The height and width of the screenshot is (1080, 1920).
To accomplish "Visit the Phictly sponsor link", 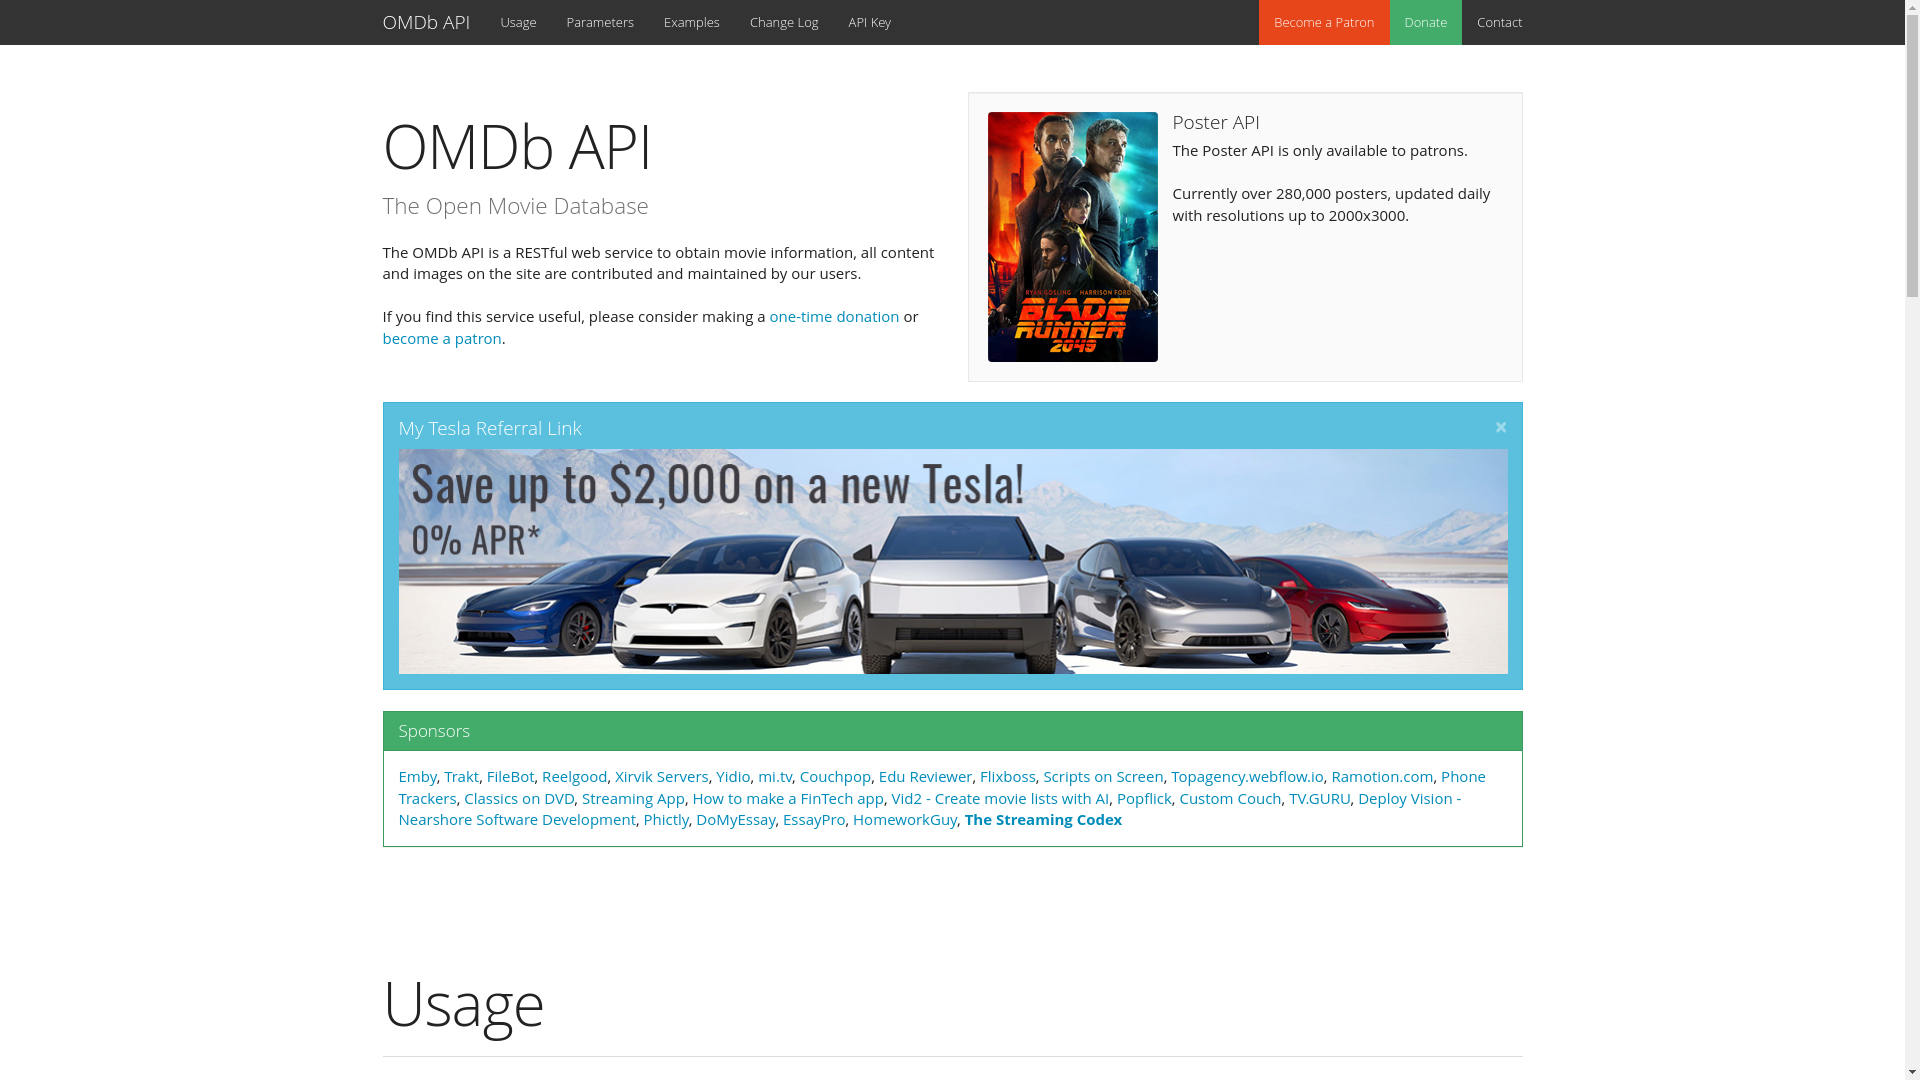I will tap(666, 819).
